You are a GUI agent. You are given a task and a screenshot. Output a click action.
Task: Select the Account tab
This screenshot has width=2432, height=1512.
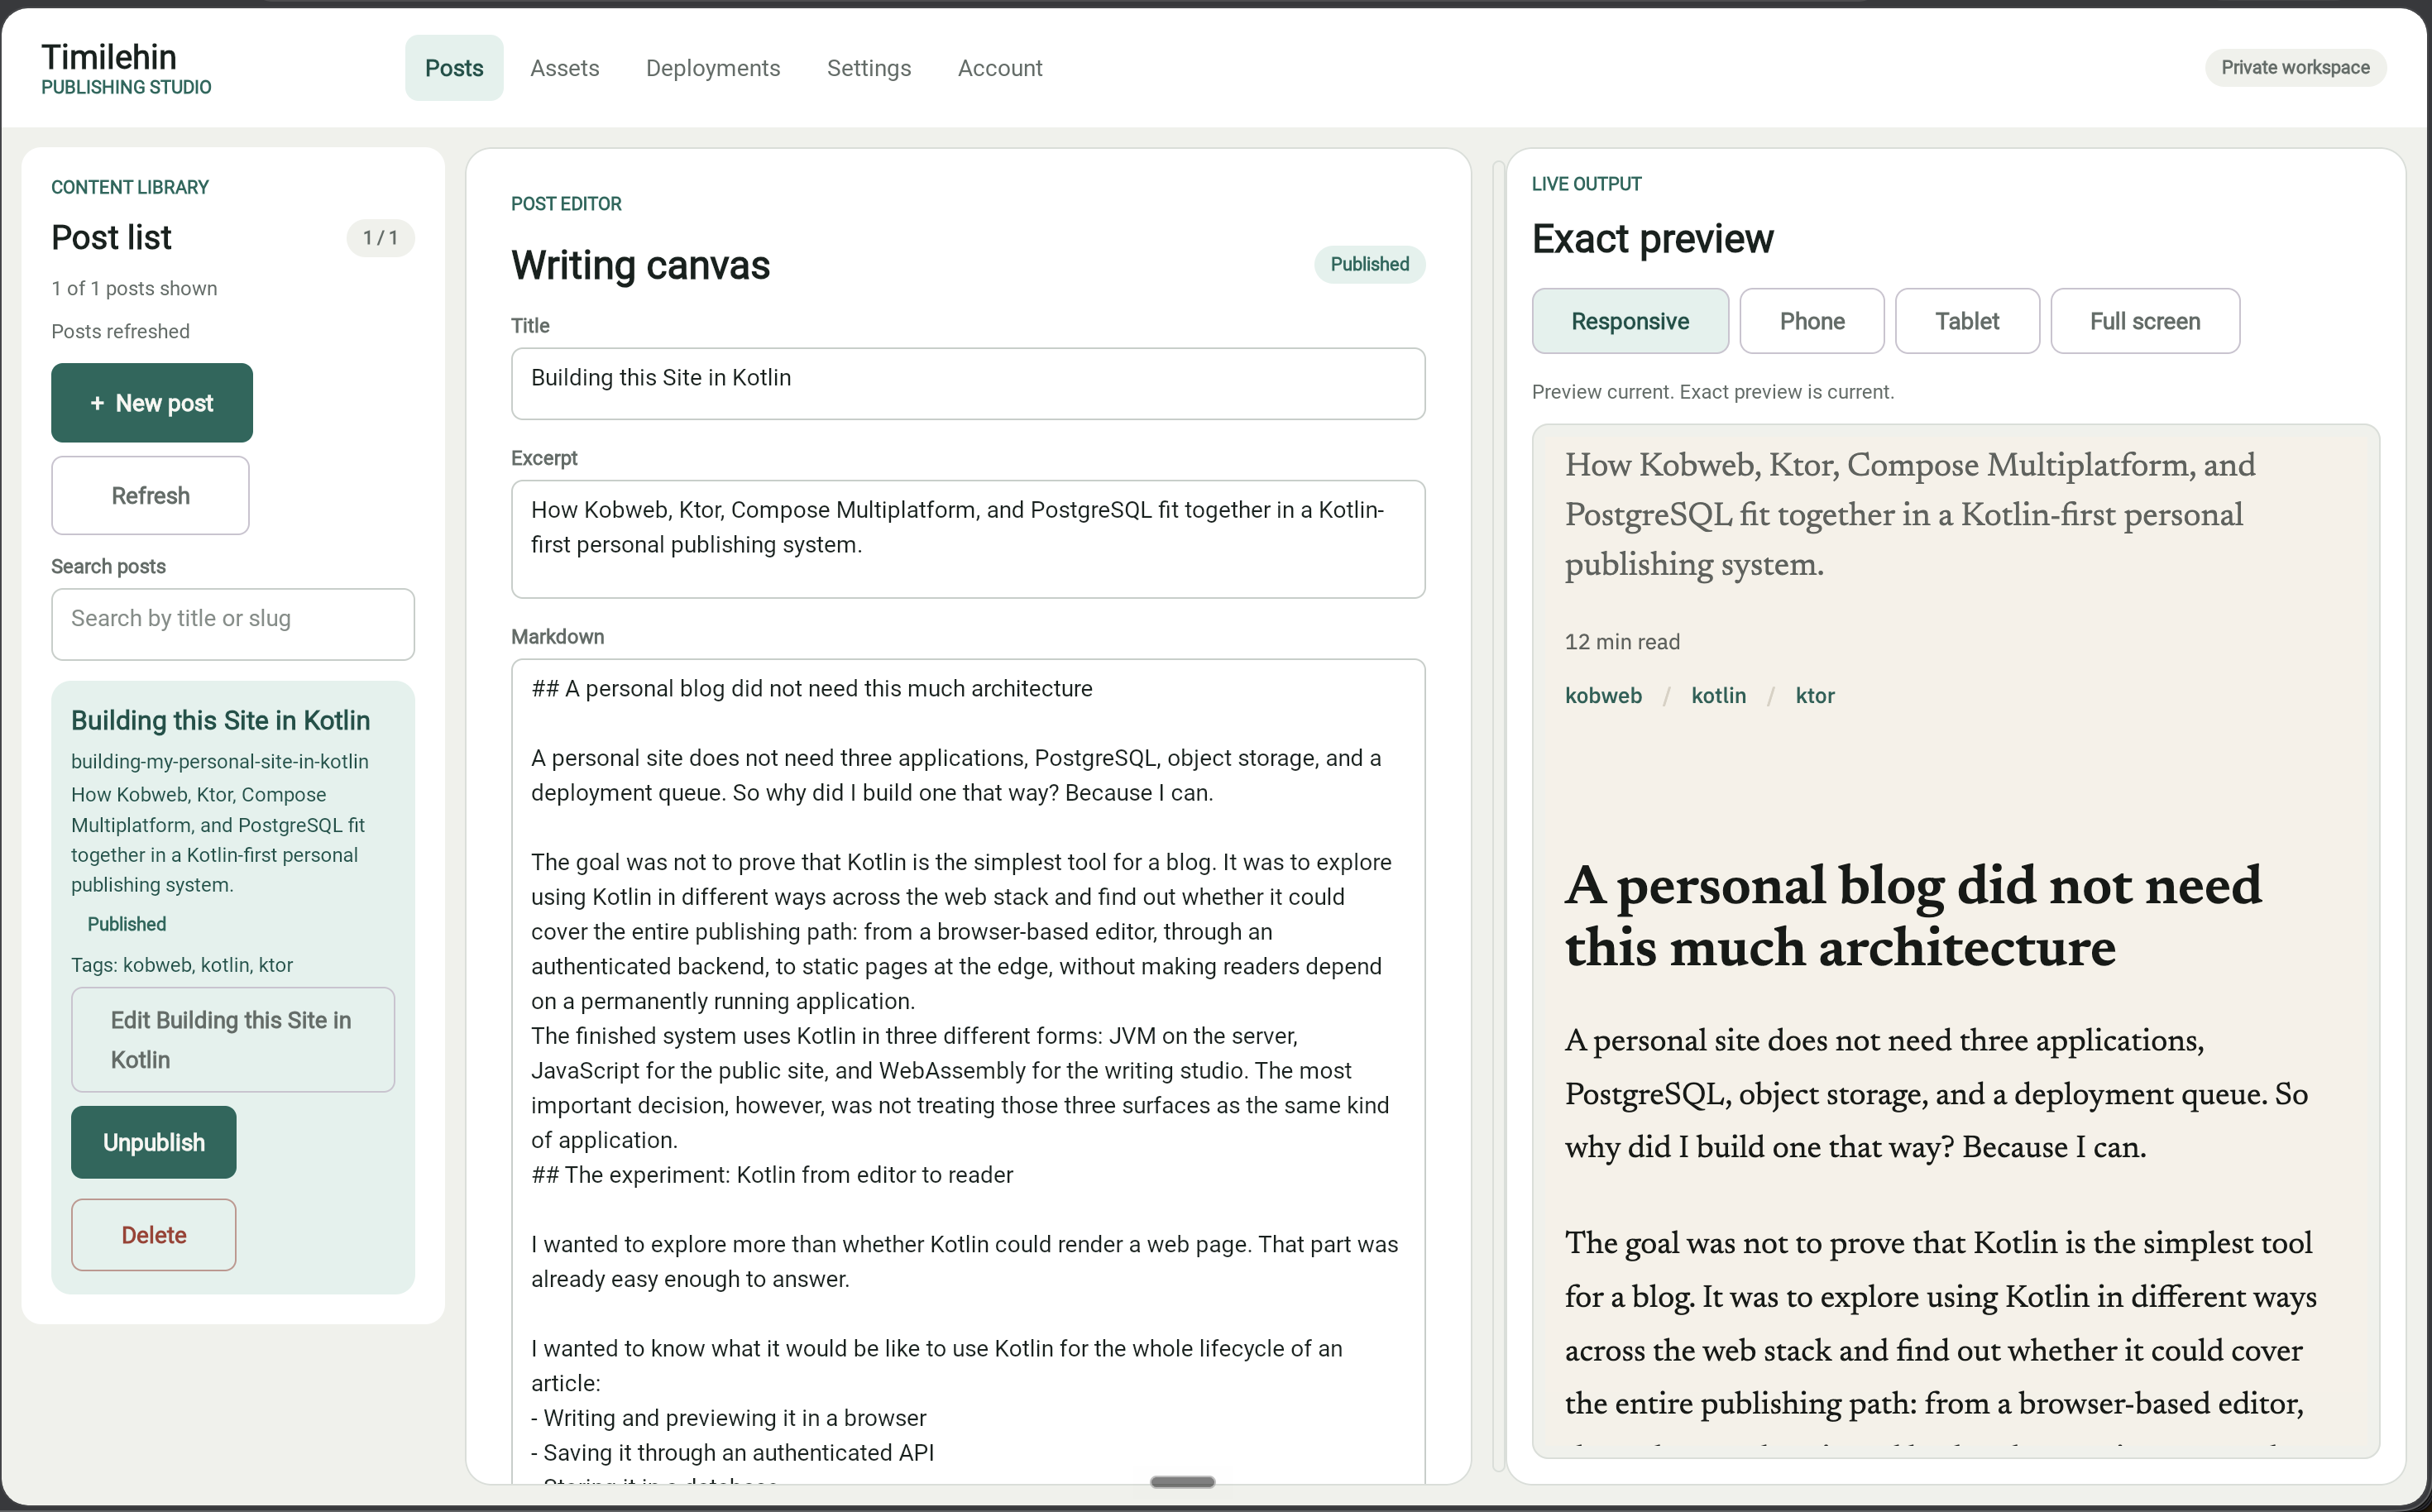[x=1000, y=68]
